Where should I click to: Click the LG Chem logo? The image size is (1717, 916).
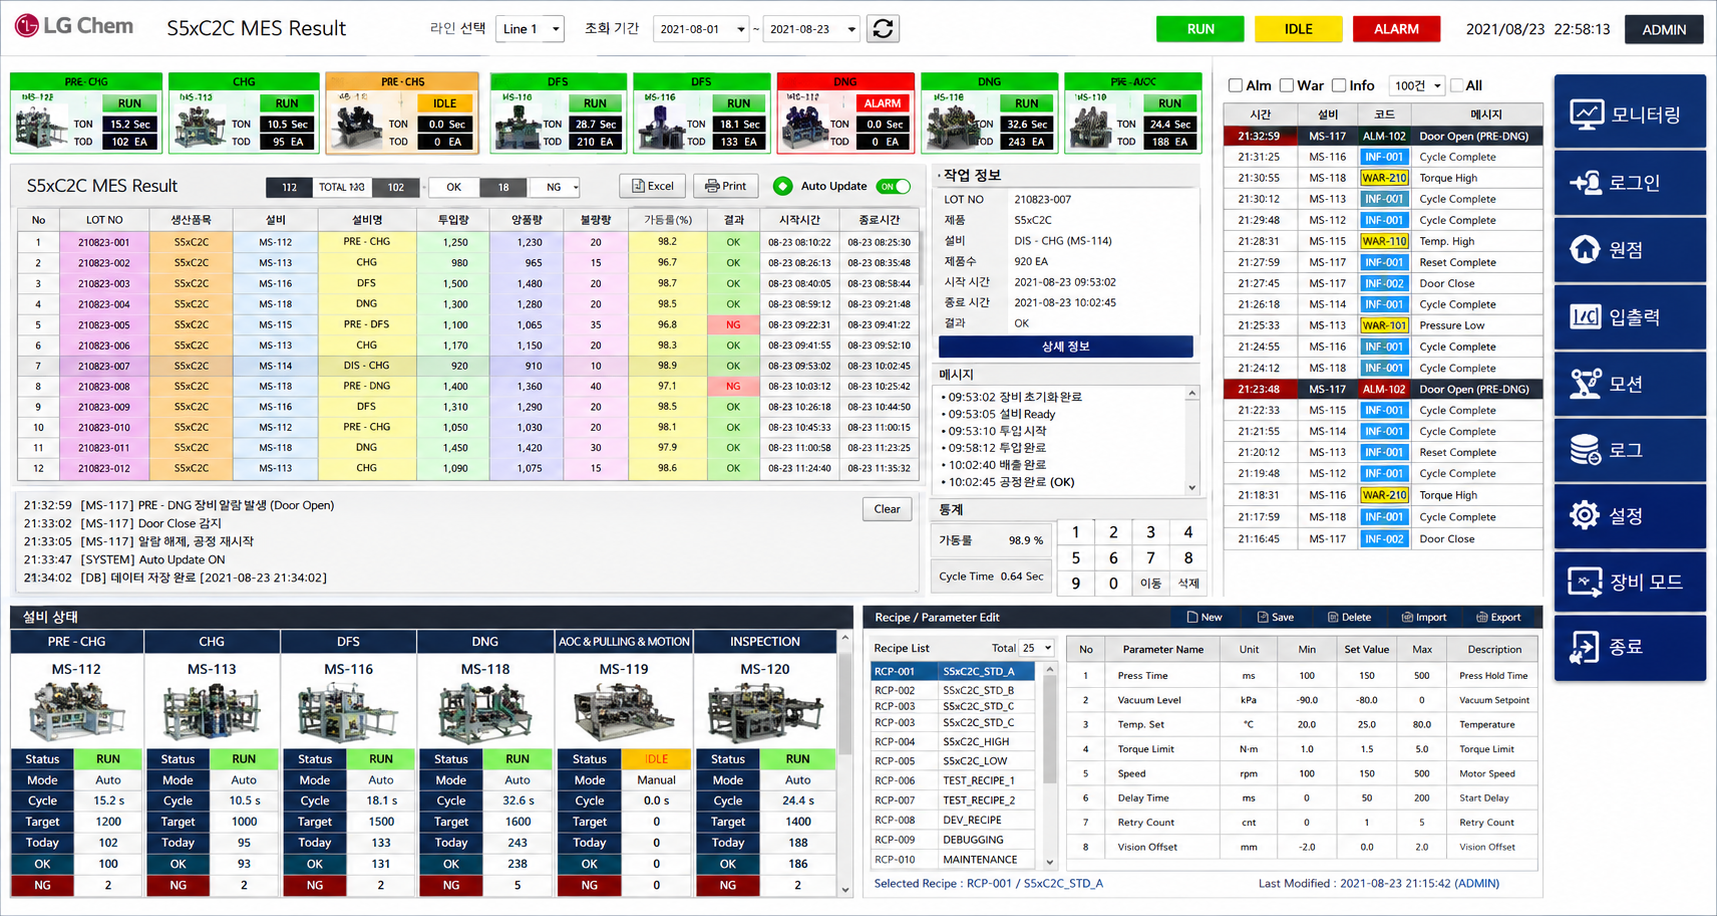pyautogui.click(x=74, y=27)
